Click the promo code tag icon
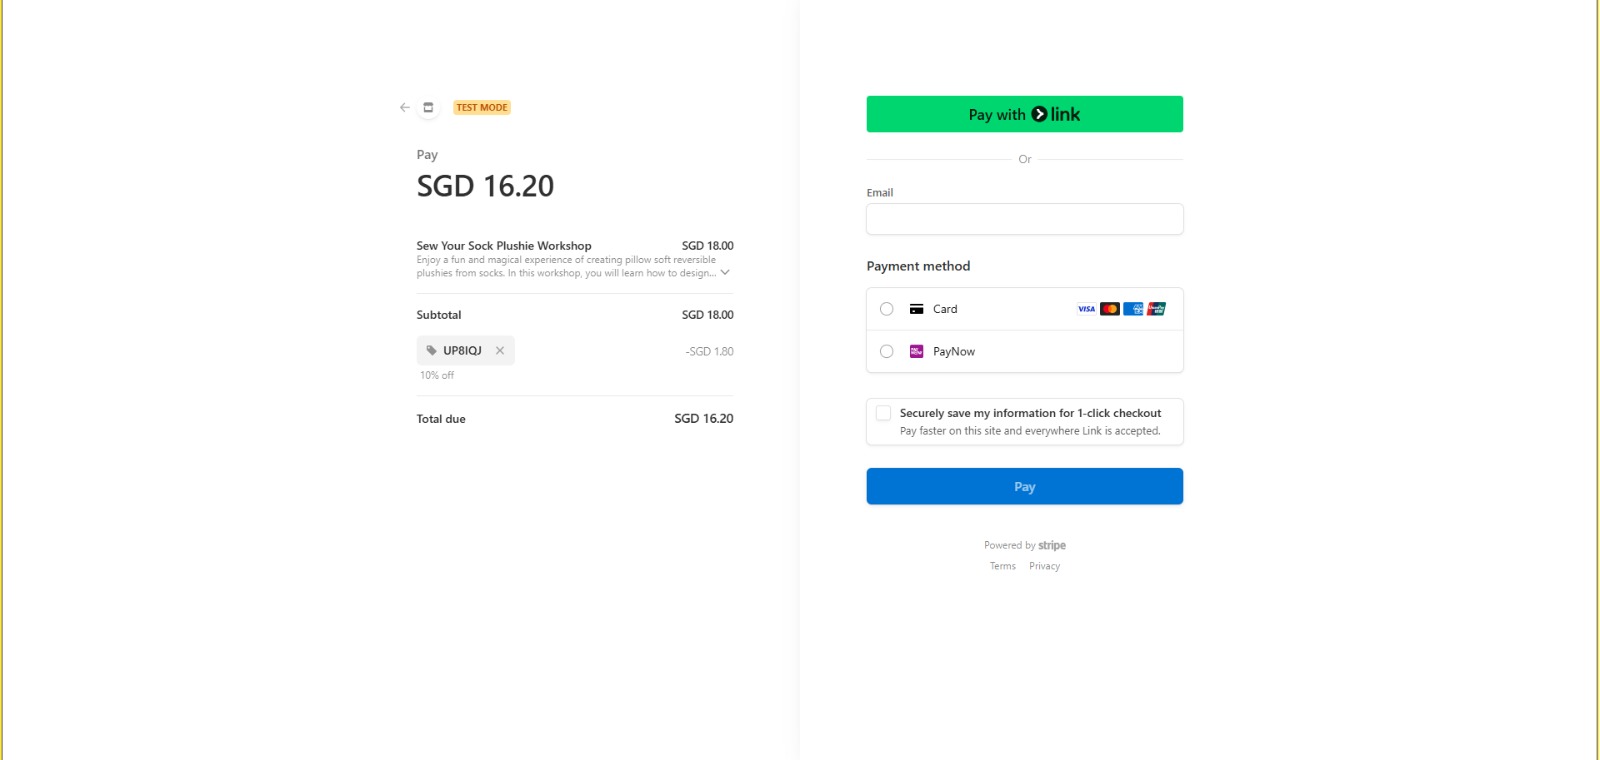The height and width of the screenshot is (760, 1600). coord(432,351)
